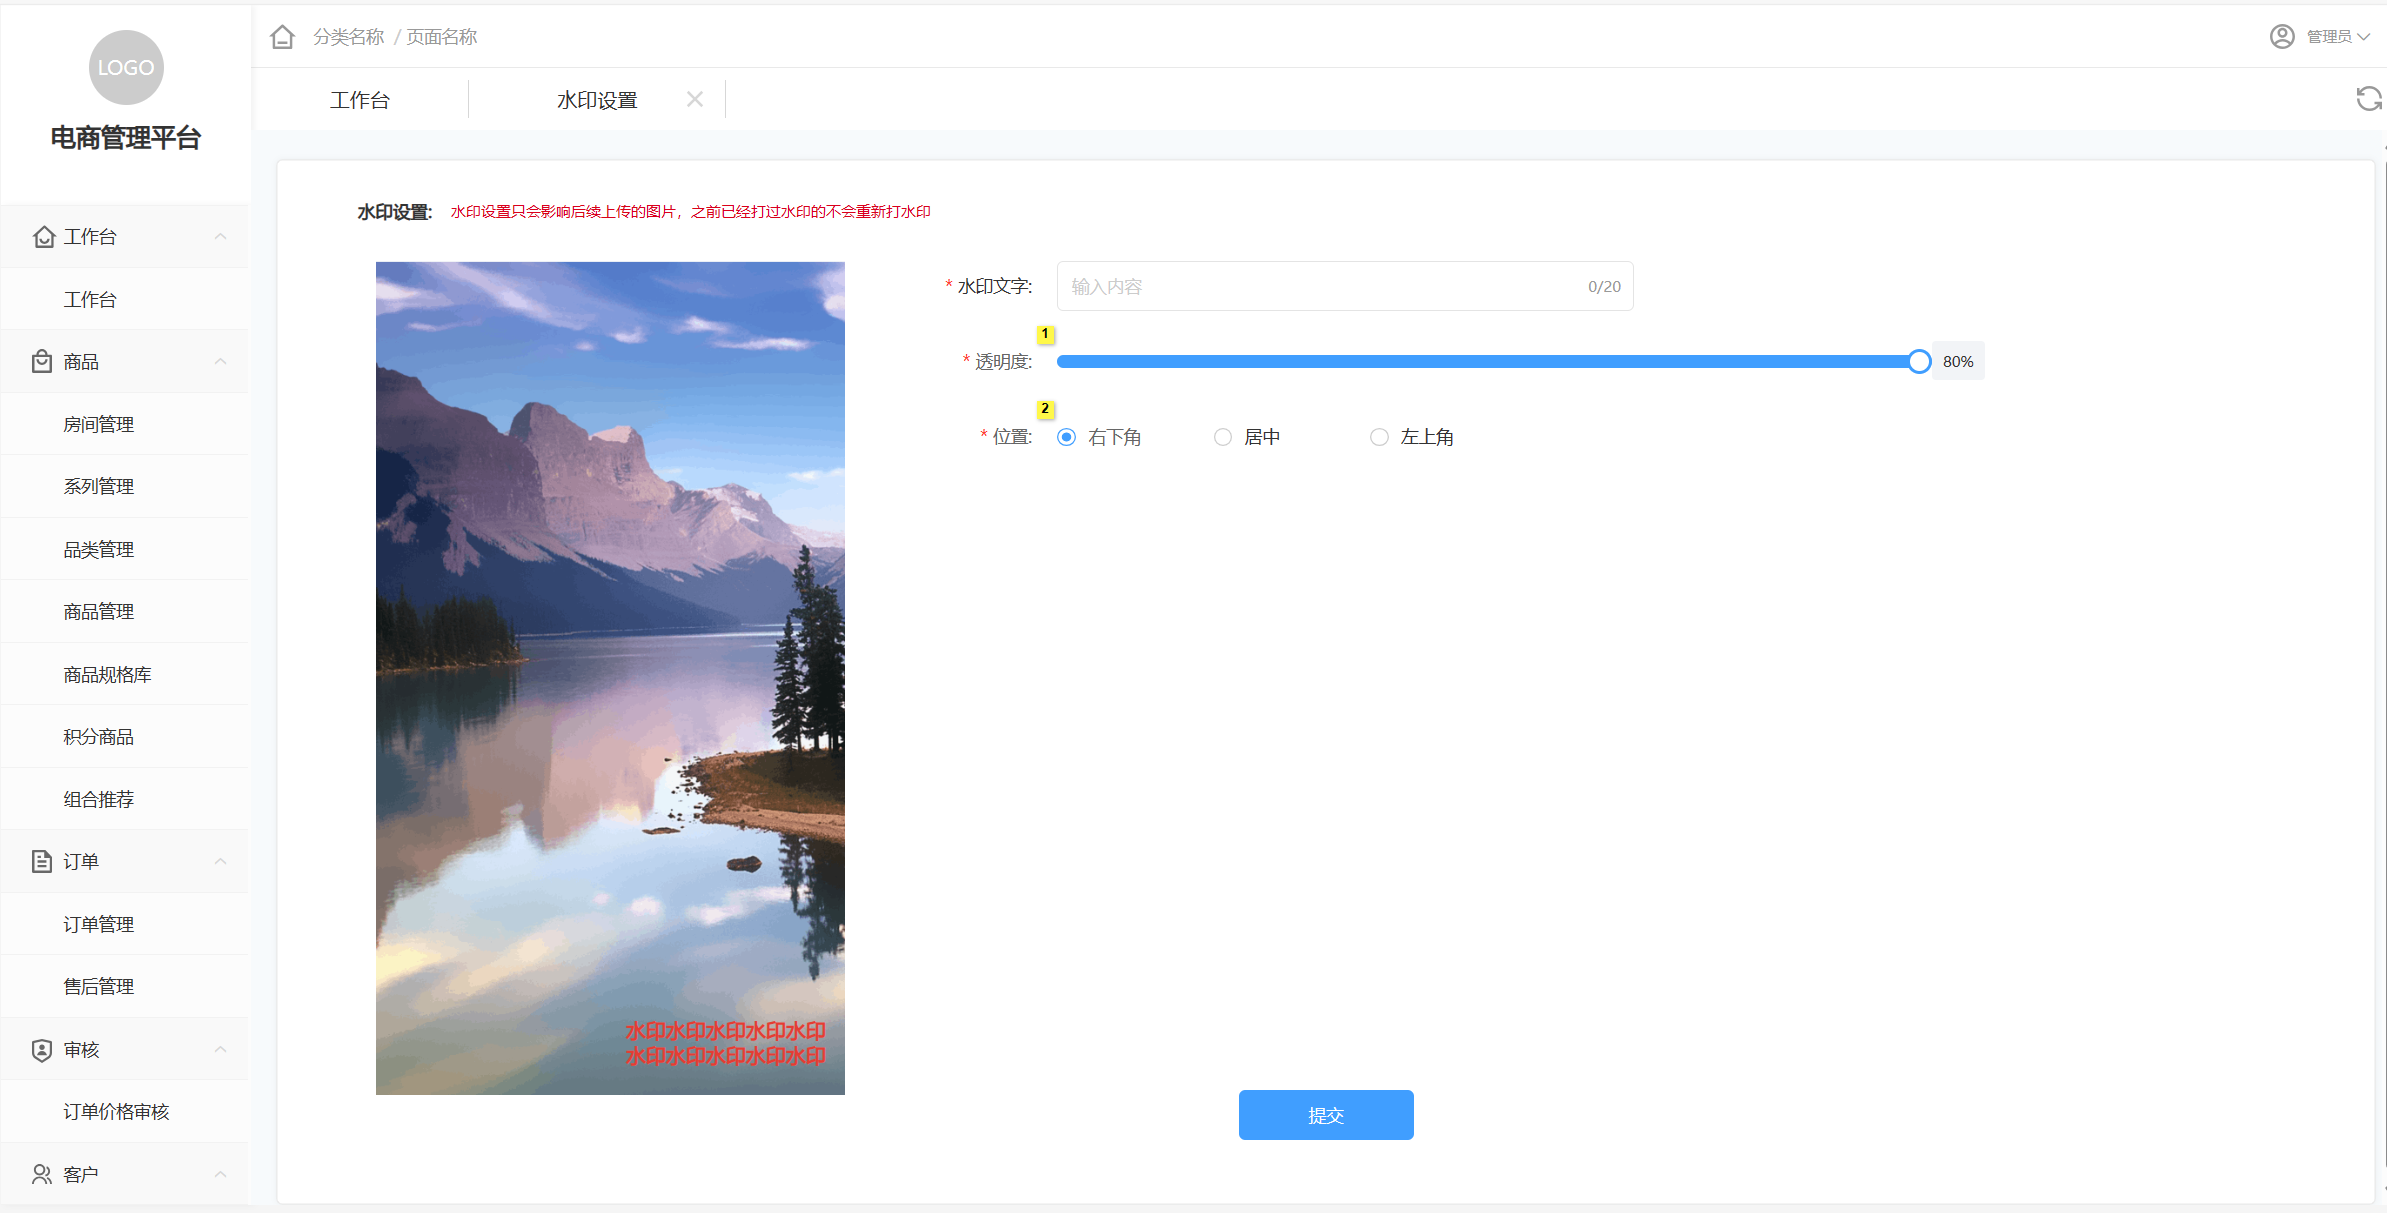This screenshot has height=1213, width=2387.
Task: Select the 右下角 position radio
Action: (1067, 437)
